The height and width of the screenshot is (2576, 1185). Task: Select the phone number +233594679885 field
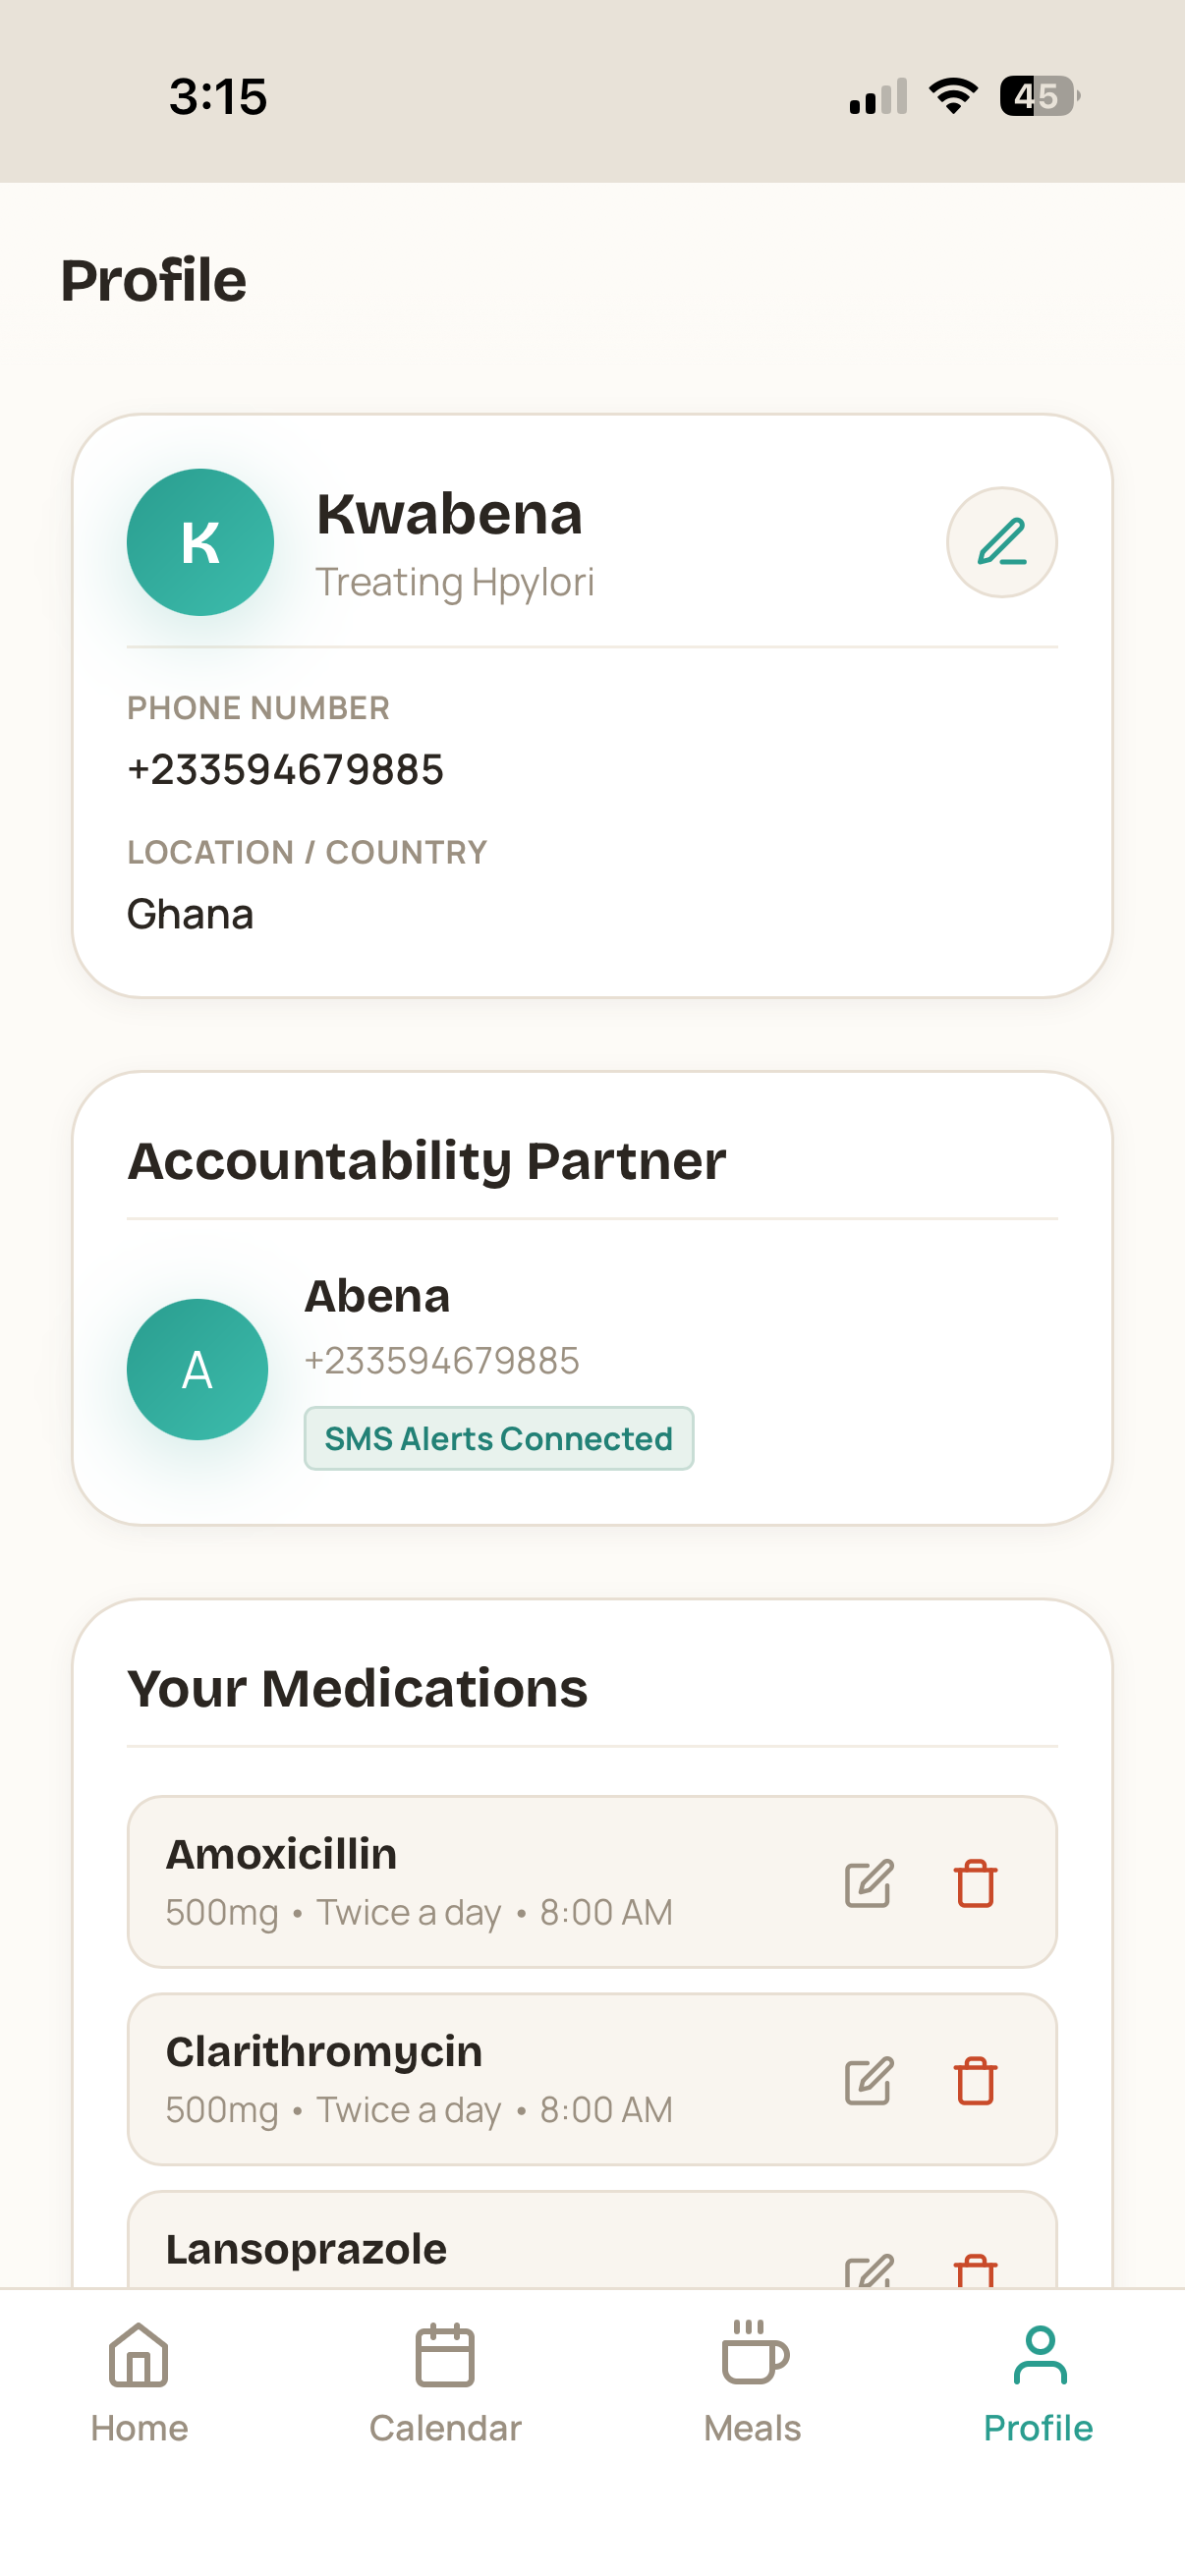pyautogui.click(x=285, y=769)
